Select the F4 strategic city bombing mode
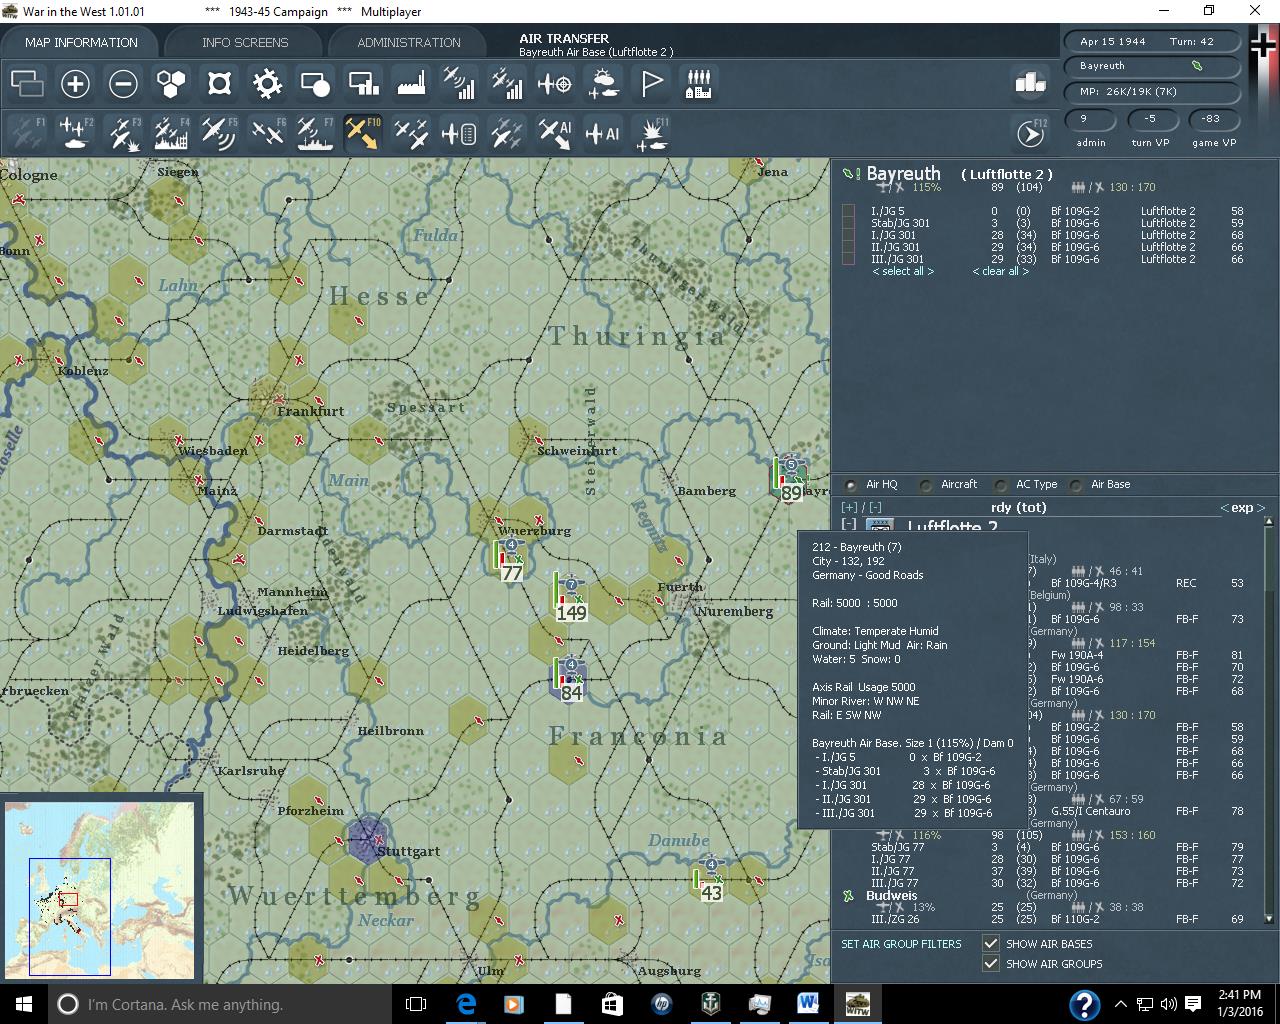The image size is (1280, 1024). click(x=171, y=133)
